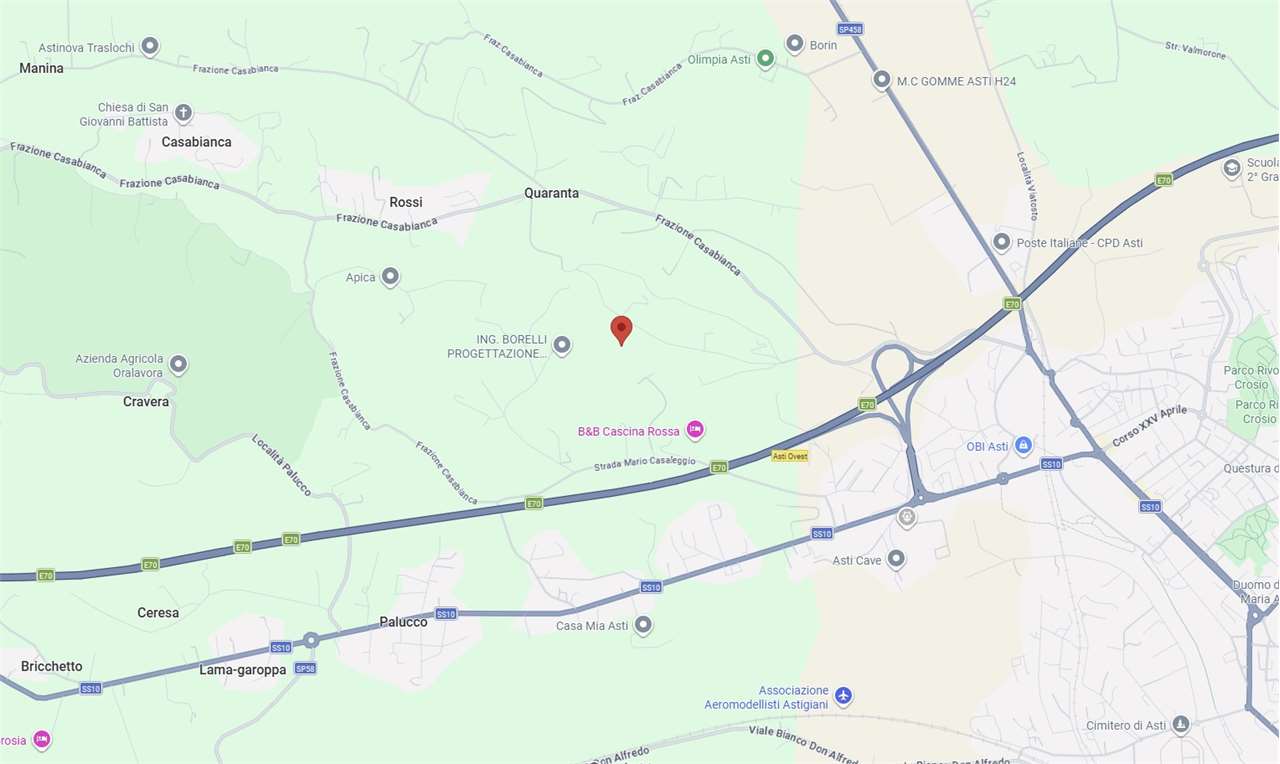
Task: Select the B&B Cascina Rossa lodging icon
Action: coord(695,430)
